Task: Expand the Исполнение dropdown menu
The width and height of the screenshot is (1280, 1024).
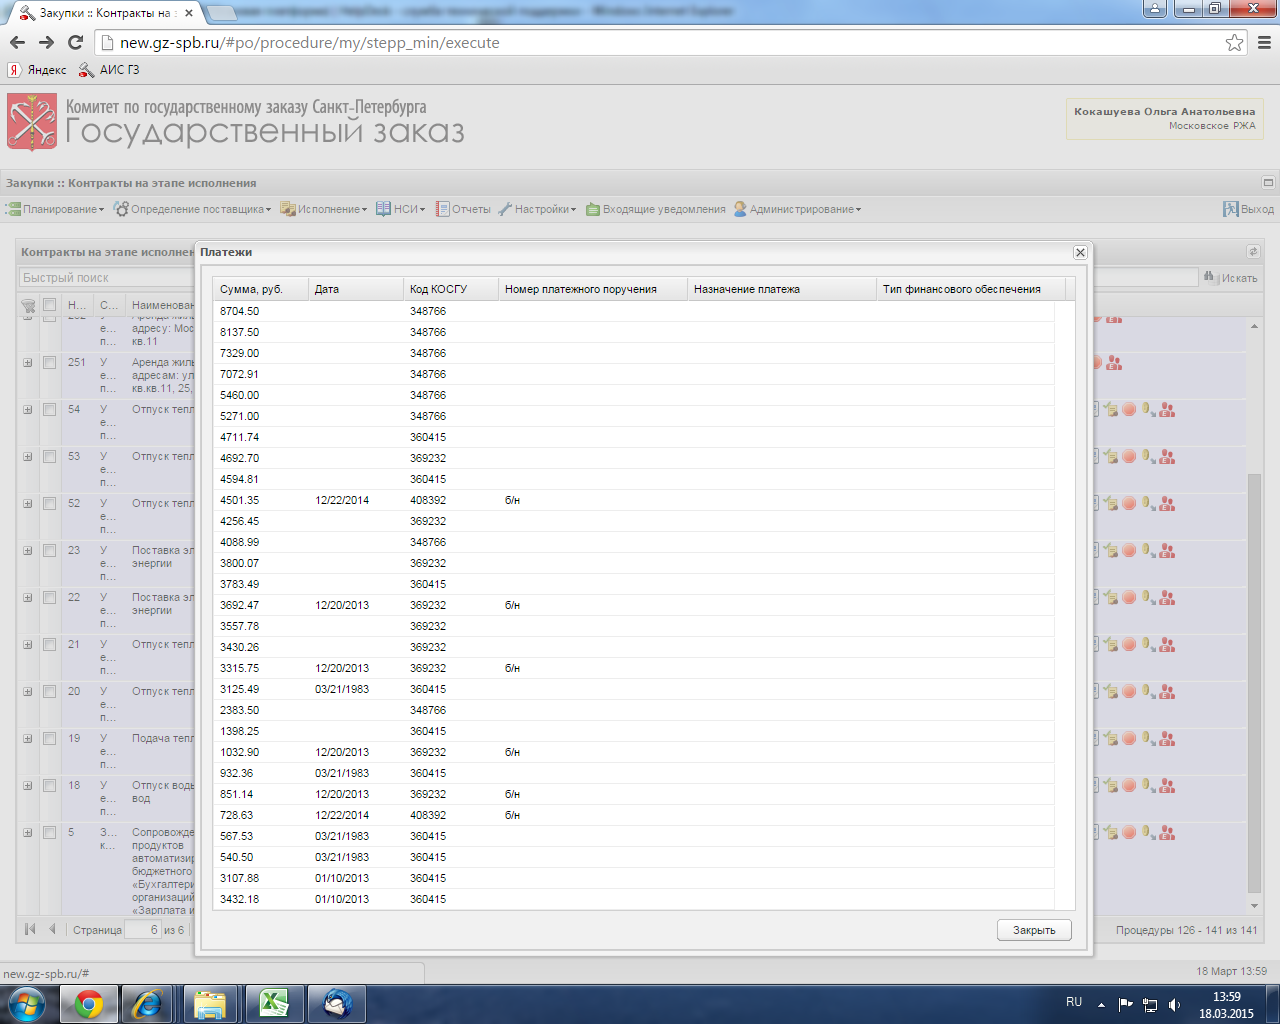Action: point(324,209)
